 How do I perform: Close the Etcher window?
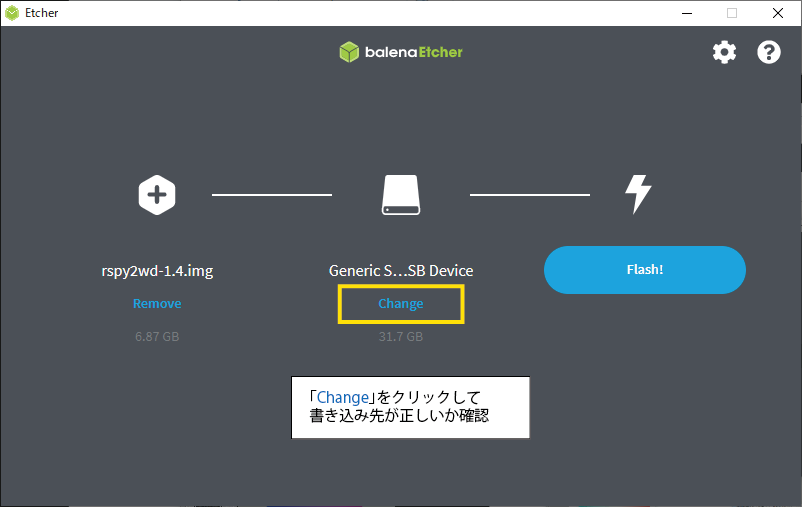(777, 13)
